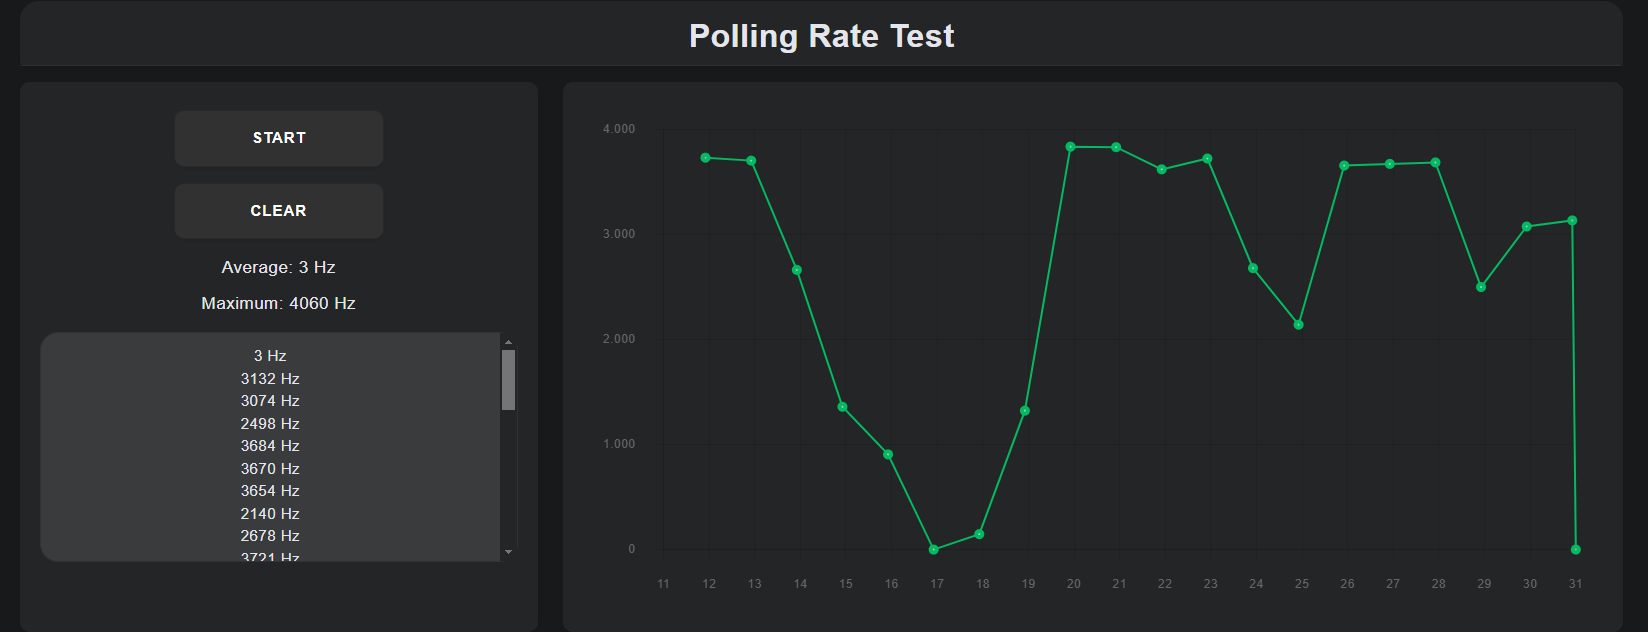Click the 4.000 y-axis label
This screenshot has height=632, width=1648.
point(619,129)
